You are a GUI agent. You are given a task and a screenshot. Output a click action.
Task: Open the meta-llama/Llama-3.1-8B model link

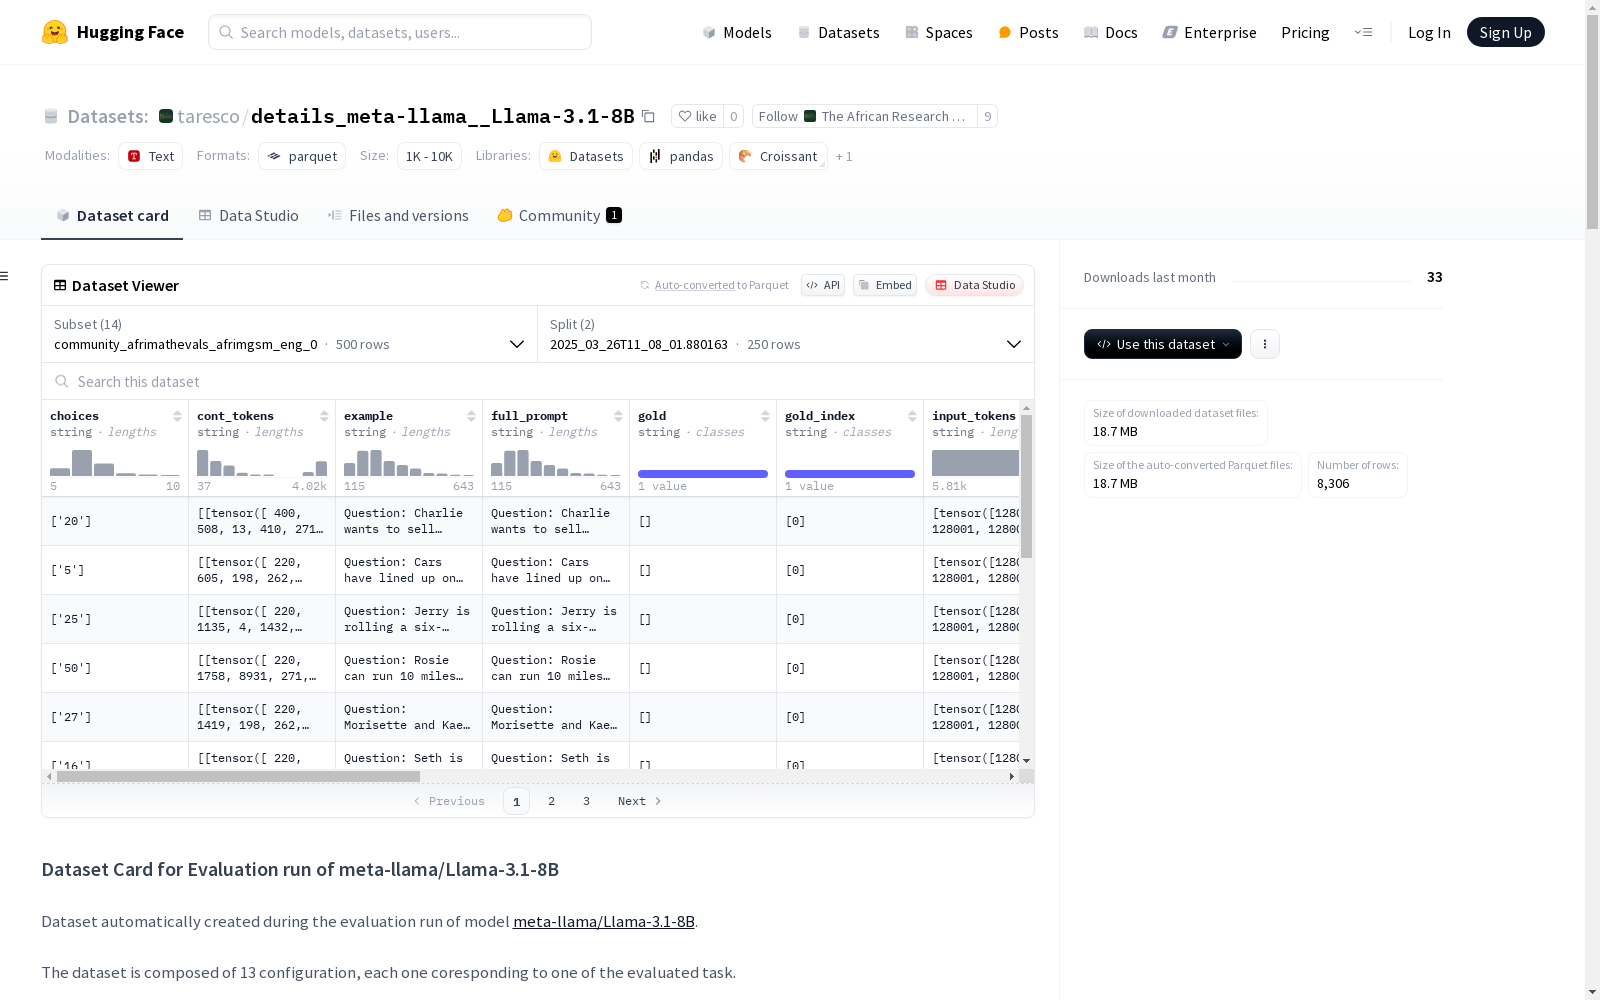click(x=604, y=921)
